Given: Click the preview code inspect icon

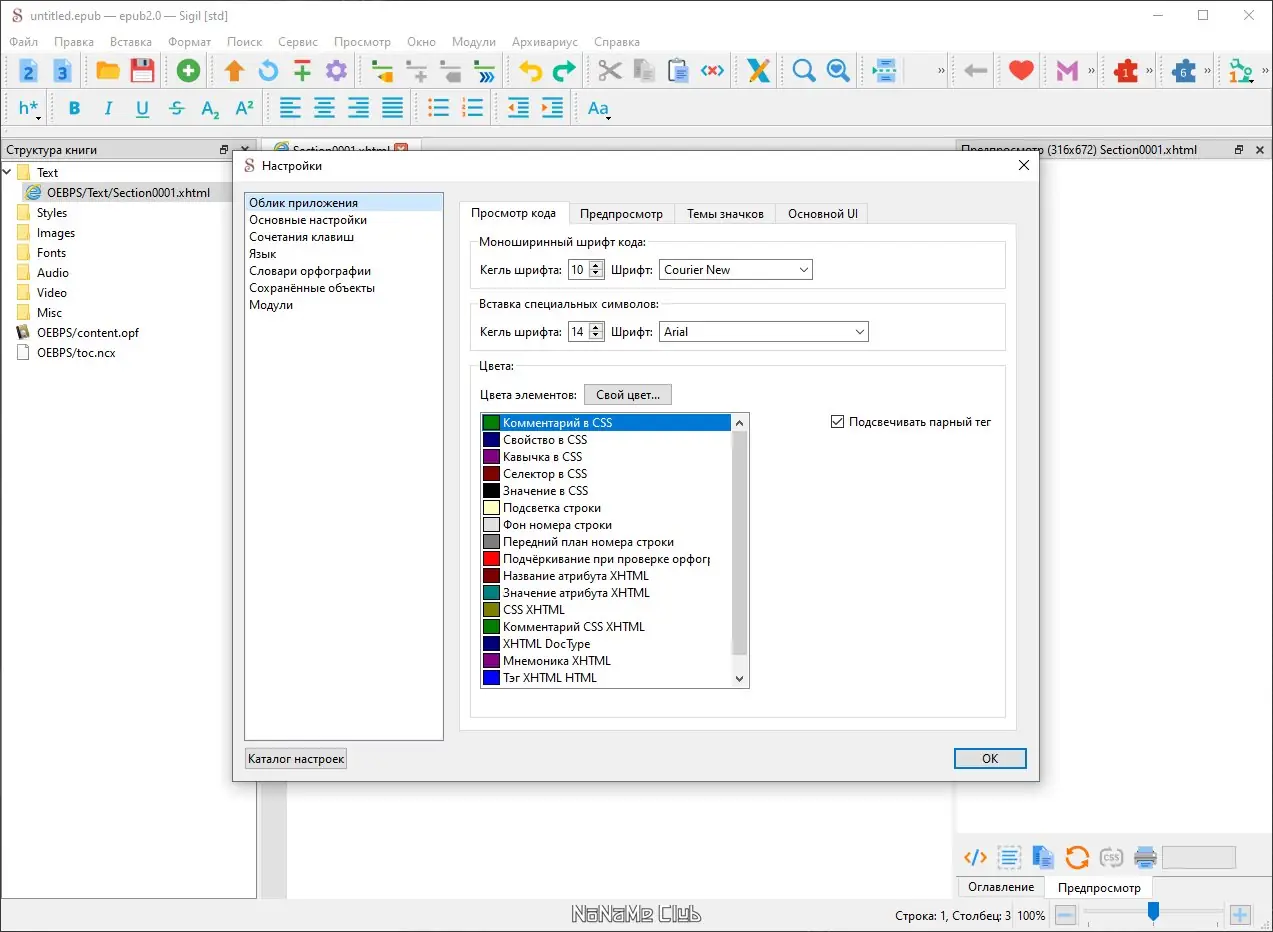Looking at the screenshot, I should point(975,857).
